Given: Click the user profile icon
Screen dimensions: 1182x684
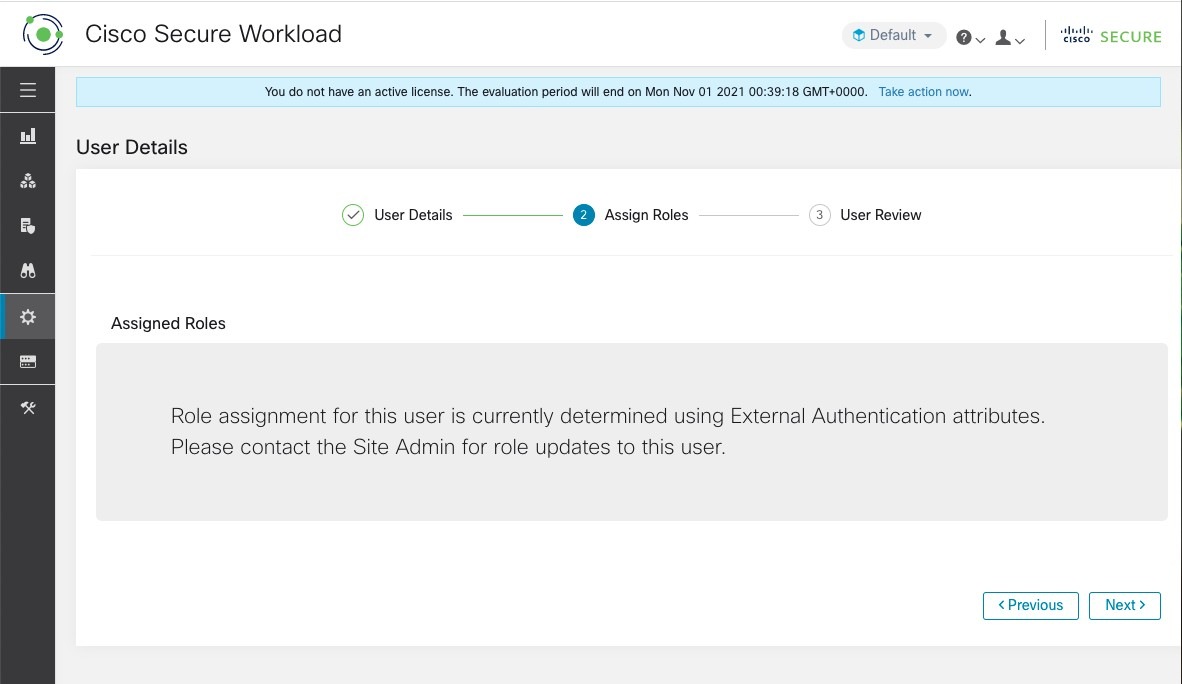Looking at the screenshot, I should click(1002, 37).
